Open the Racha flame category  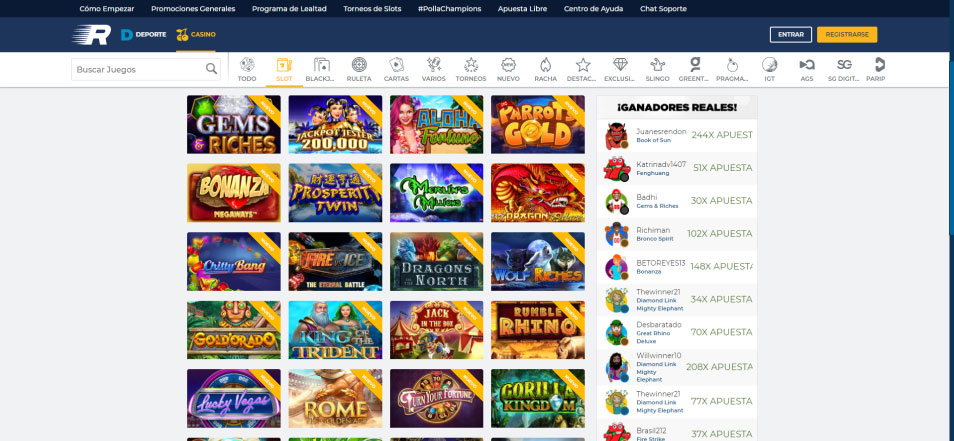pos(546,65)
